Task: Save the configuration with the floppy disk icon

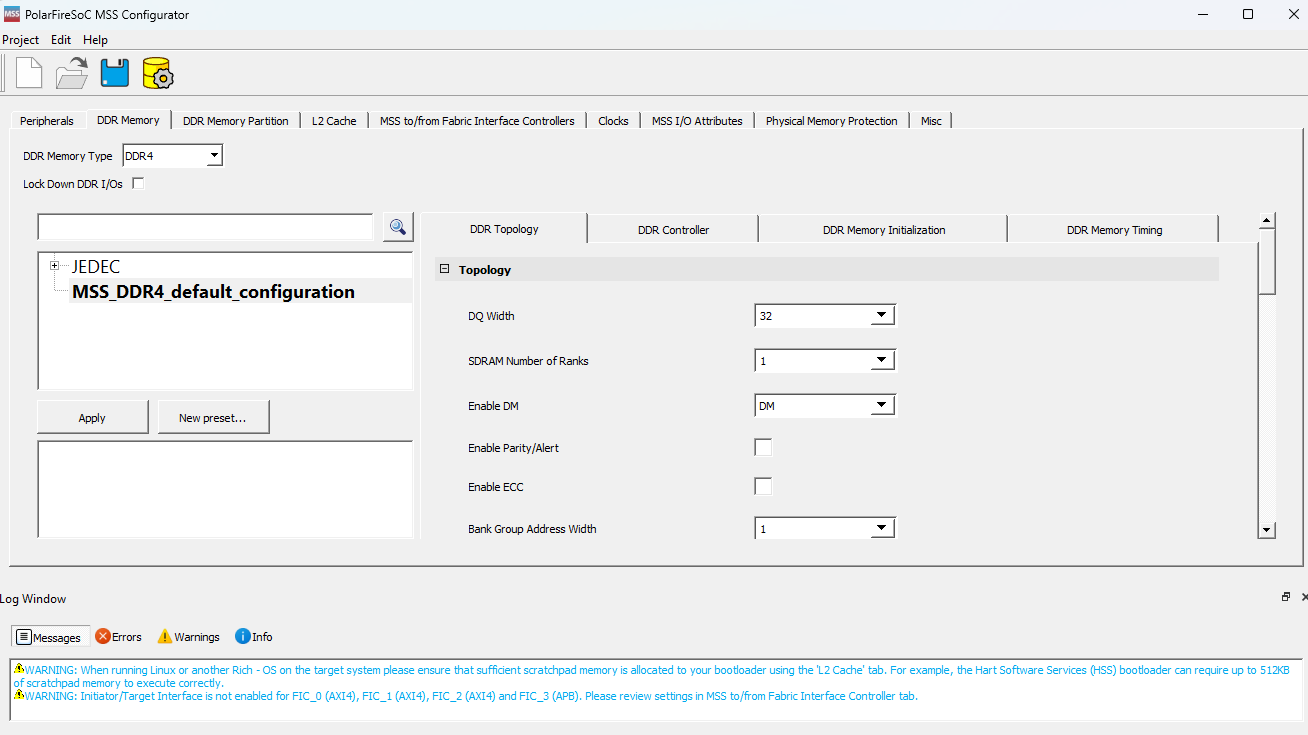Action: click(x=115, y=74)
